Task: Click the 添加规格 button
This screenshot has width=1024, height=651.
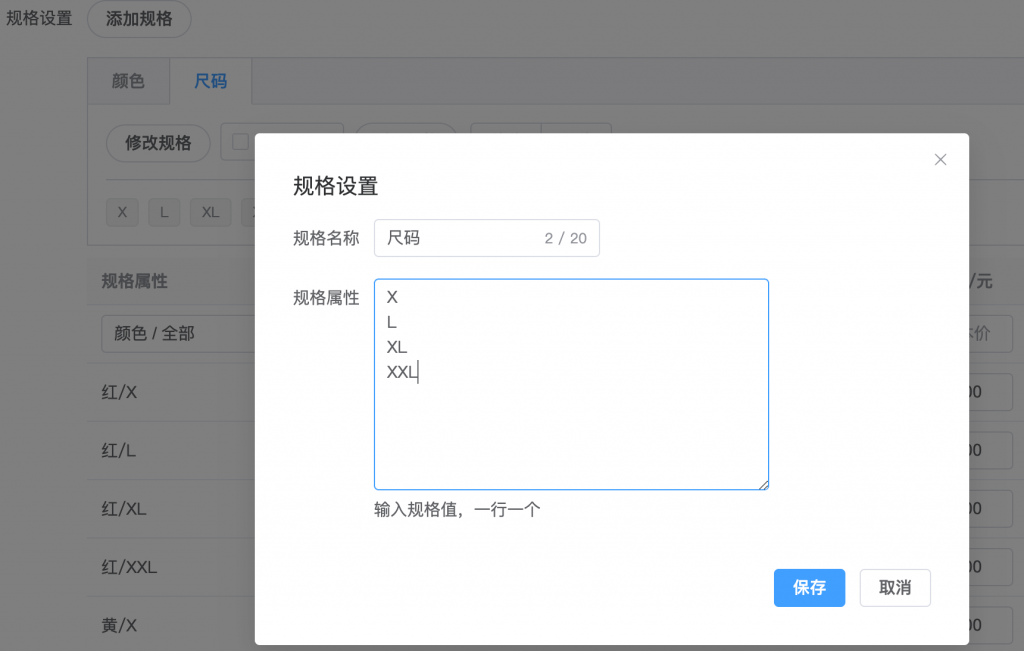Action: click(x=139, y=19)
